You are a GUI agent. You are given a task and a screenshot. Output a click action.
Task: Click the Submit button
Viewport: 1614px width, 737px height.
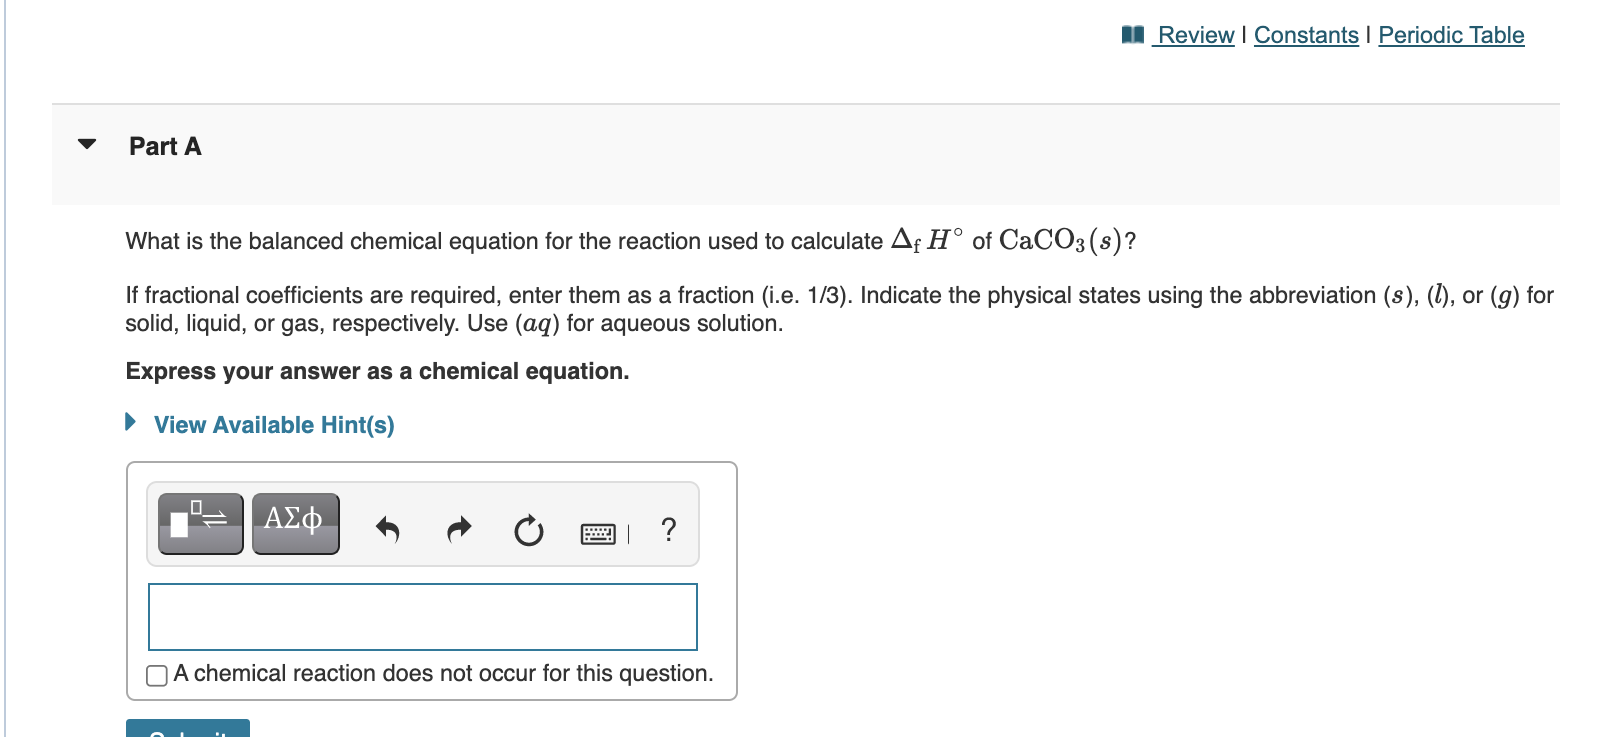tap(188, 732)
